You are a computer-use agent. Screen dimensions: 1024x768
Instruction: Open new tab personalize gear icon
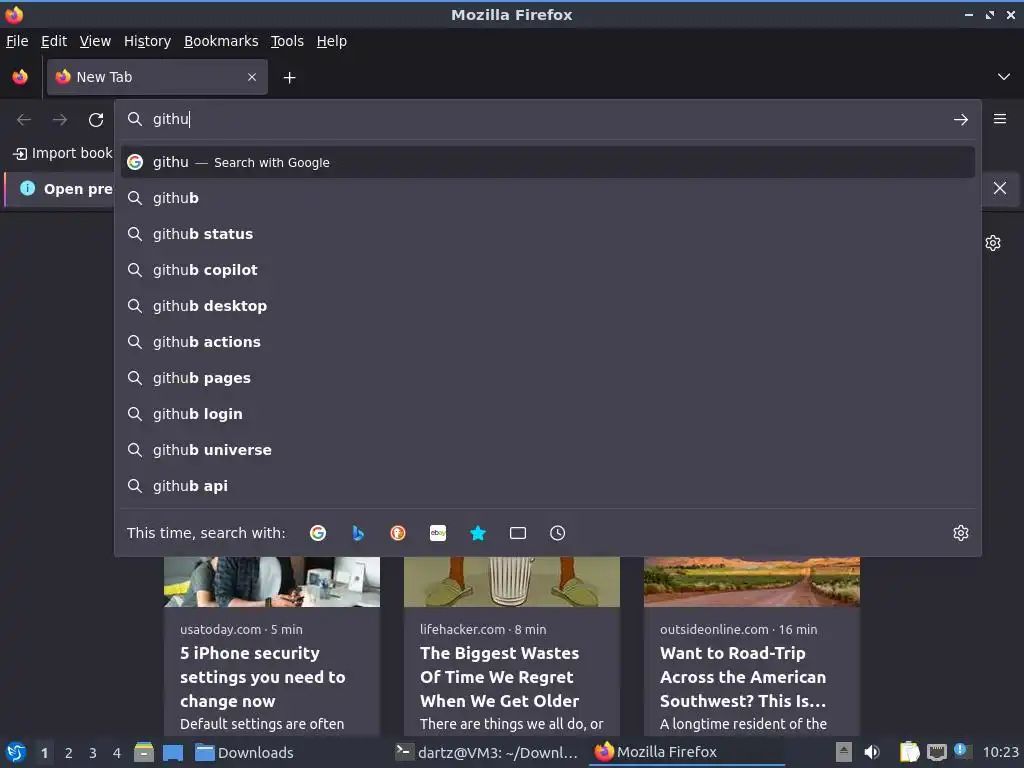pos(993,243)
